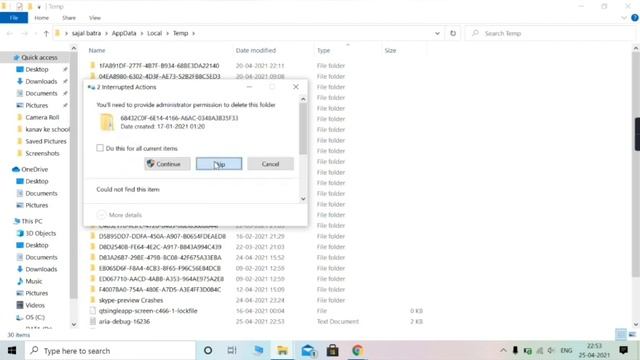Screen dimensions: 640x360
Task: Open OneDrive in navigation pane
Action: pyautogui.click(x=34, y=169)
